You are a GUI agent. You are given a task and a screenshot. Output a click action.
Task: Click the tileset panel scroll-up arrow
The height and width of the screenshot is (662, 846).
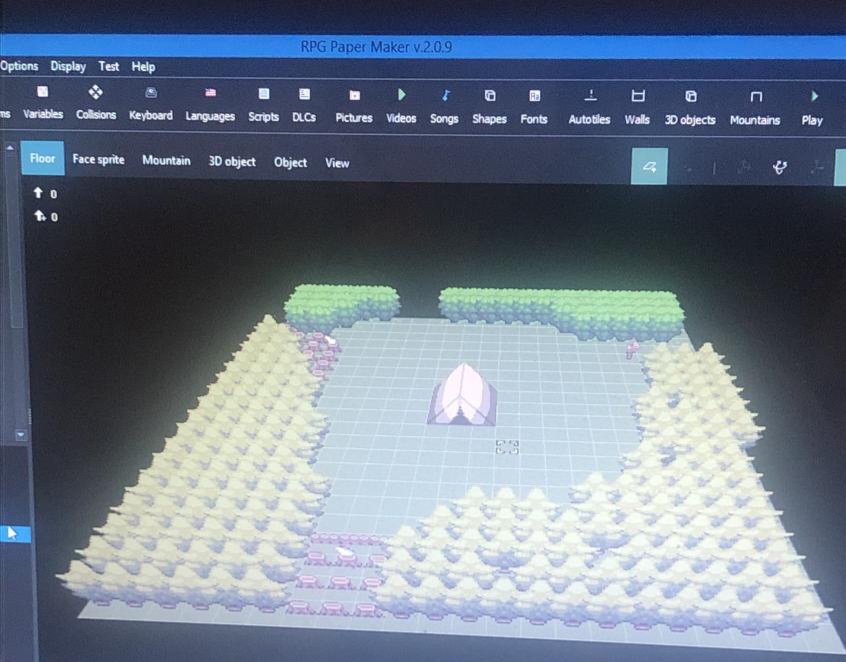pyautogui.click(x=10, y=147)
